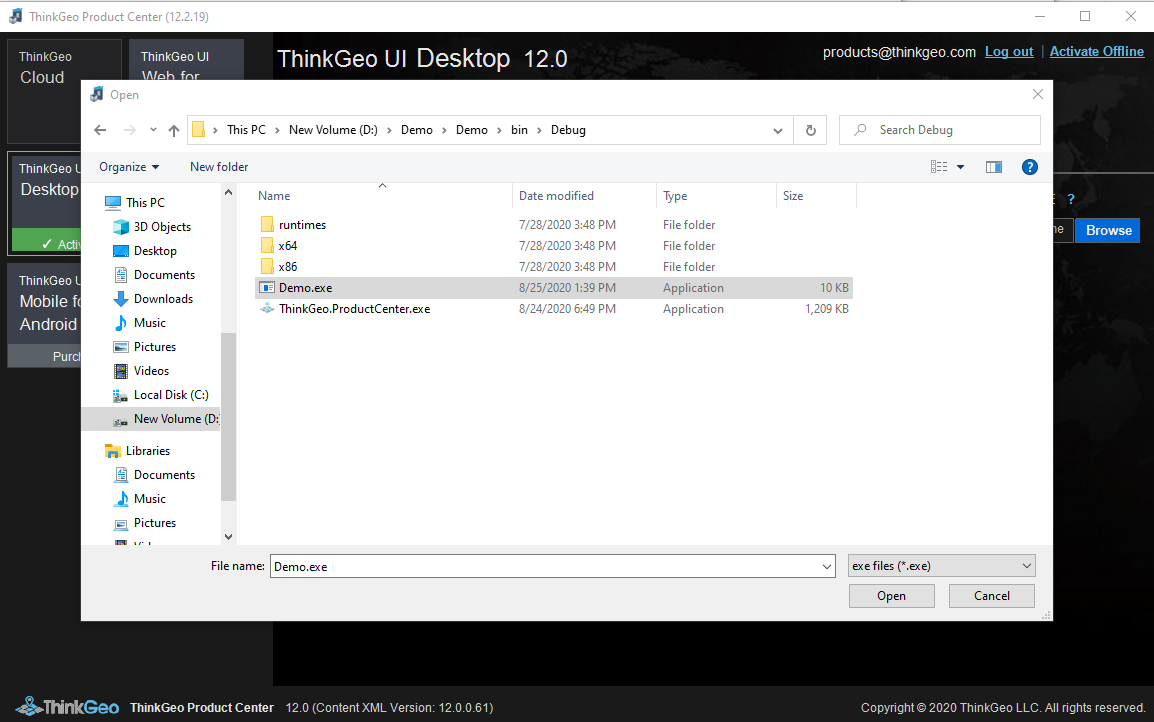Open the Recent locations dropdown chevron
This screenshot has width=1154, height=722.
click(153, 130)
